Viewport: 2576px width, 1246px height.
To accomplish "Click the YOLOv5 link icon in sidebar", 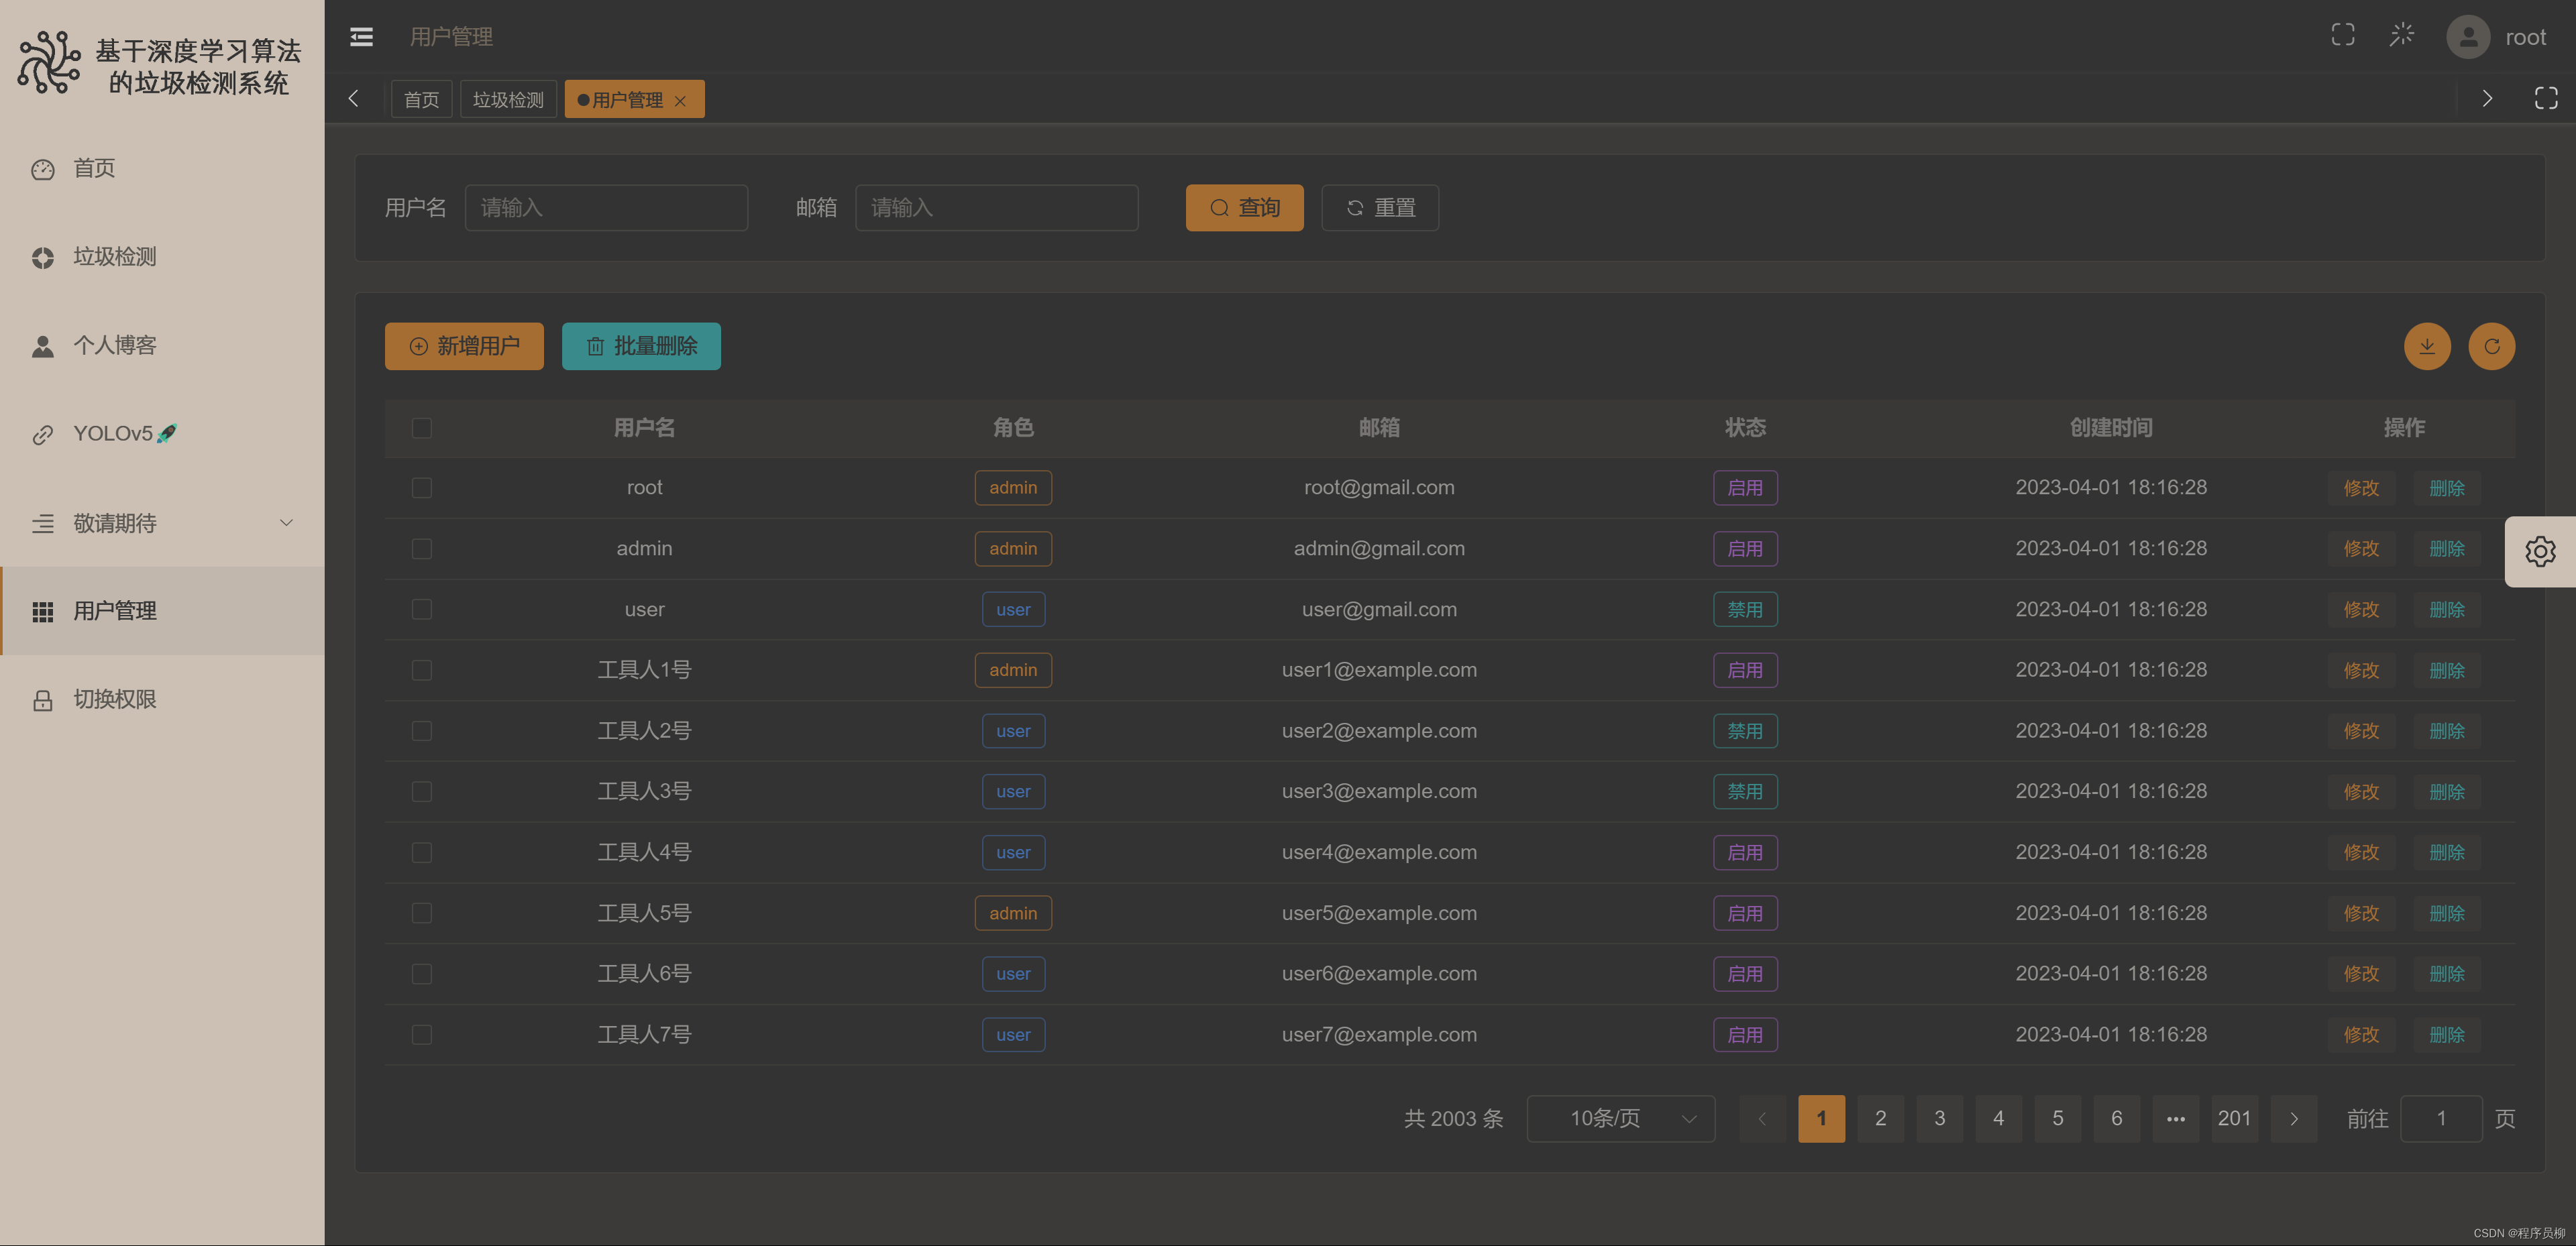I will pos(42,434).
